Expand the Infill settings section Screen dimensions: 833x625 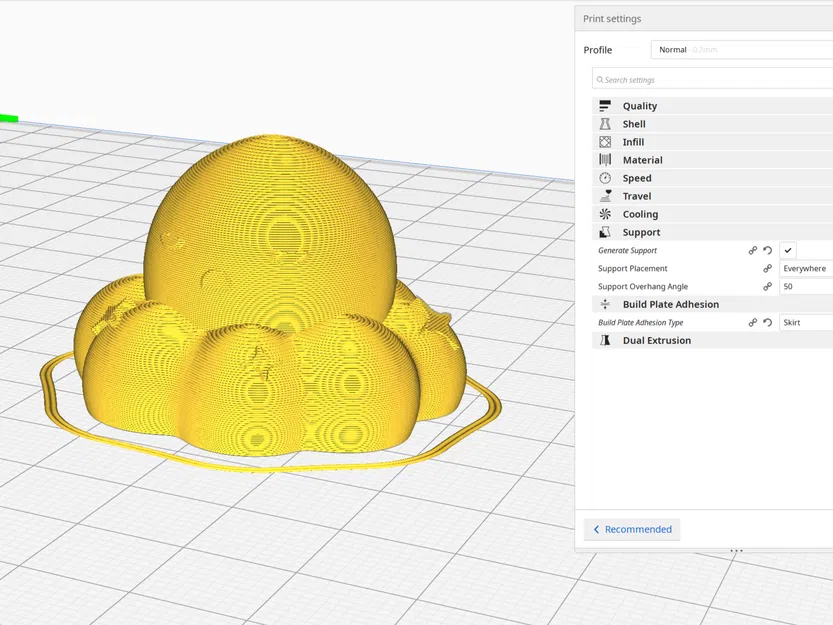[x=712, y=142]
